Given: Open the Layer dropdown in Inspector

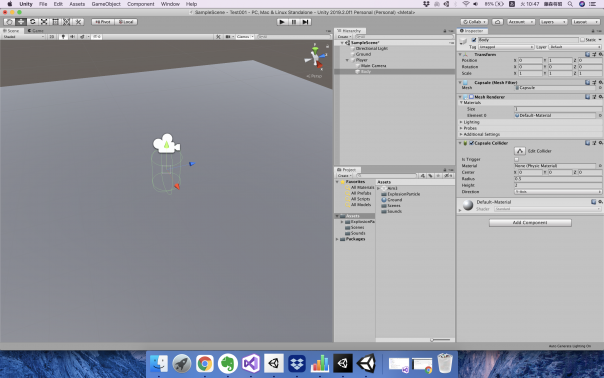Looking at the screenshot, I should click(575, 47).
